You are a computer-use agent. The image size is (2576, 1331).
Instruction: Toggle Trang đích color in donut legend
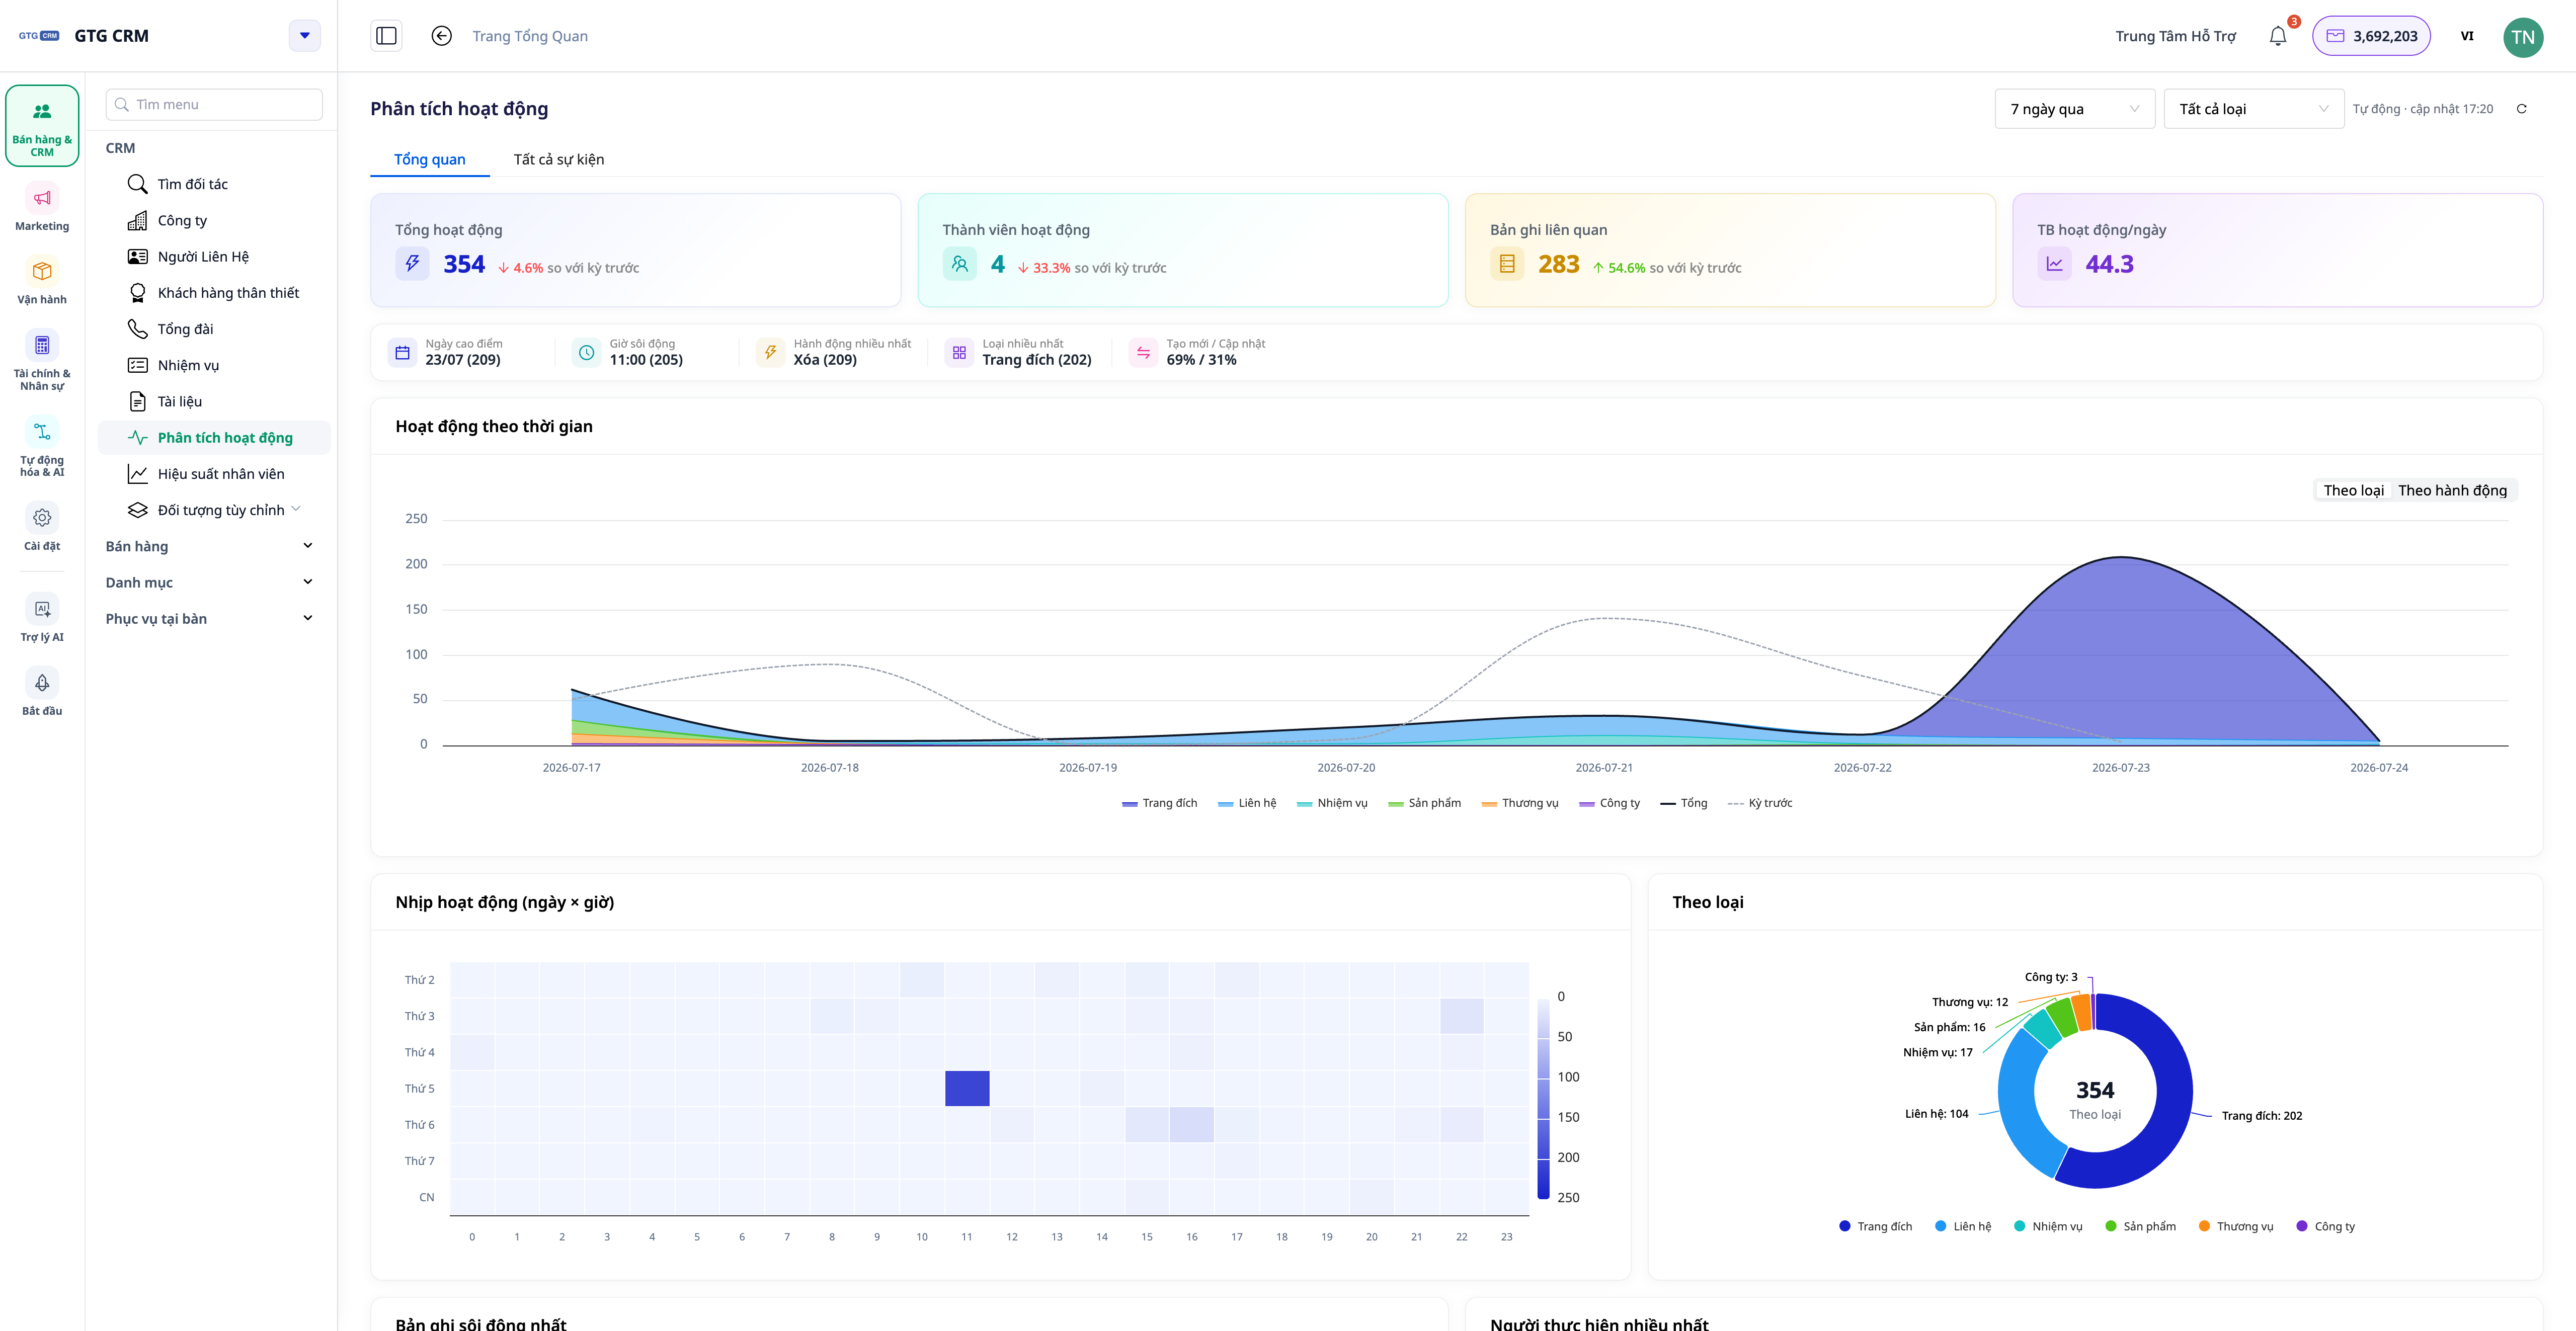1875,1226
